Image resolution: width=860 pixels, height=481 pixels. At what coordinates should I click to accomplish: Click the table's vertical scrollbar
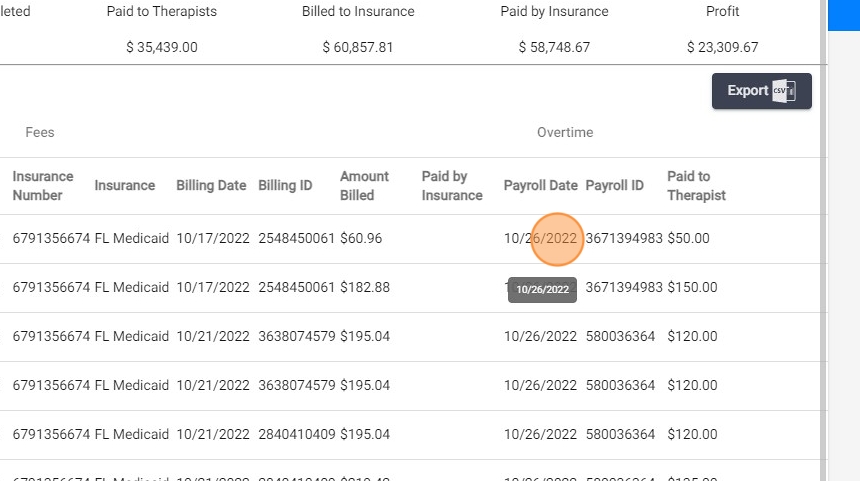click(823, 300)
